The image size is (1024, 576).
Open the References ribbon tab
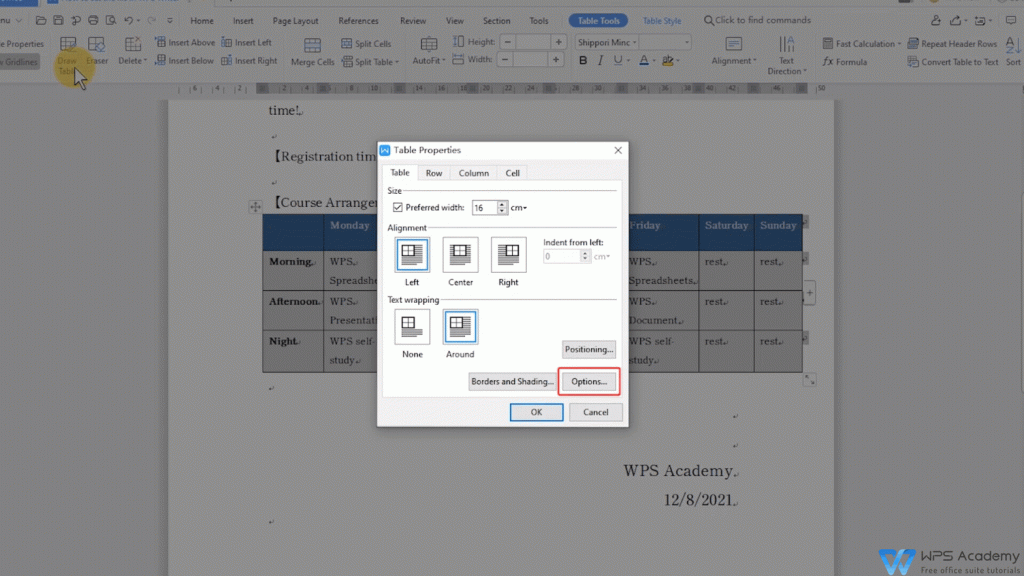[358, 21]
